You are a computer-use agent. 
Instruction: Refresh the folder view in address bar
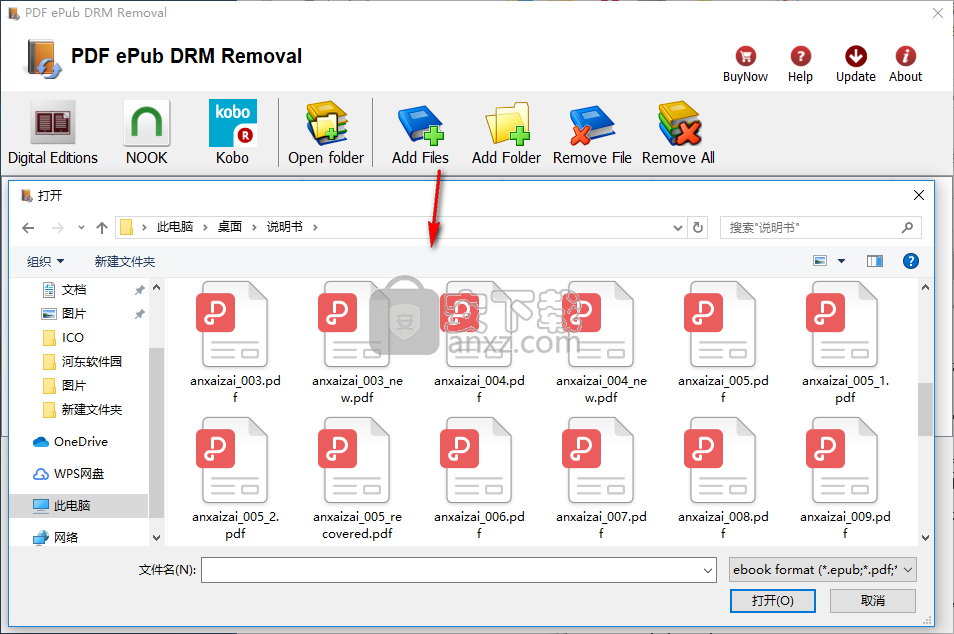point(698,228)
